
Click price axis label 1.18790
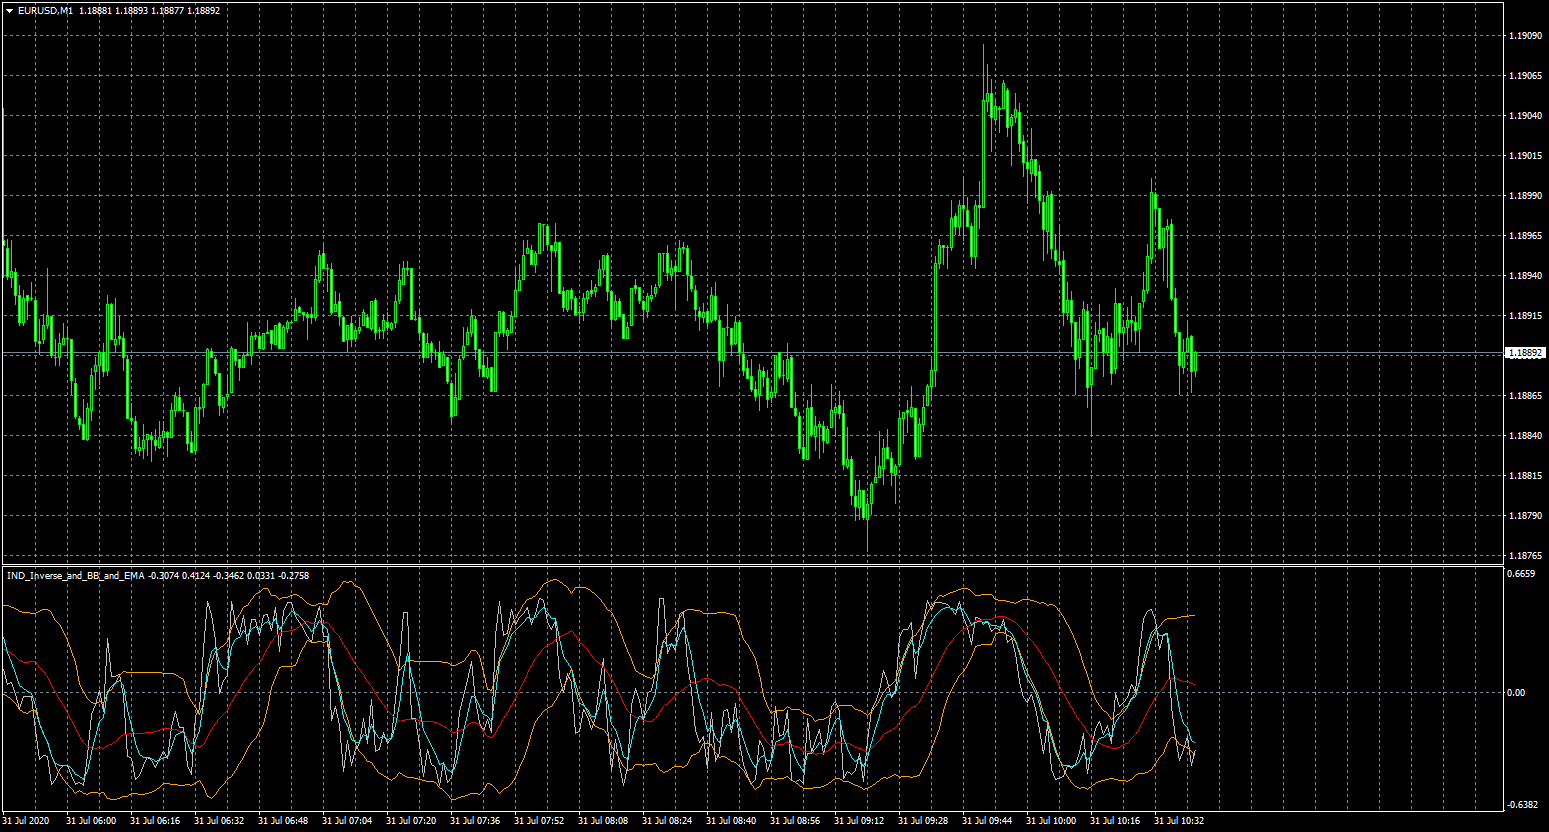[x=1524, y=516]
